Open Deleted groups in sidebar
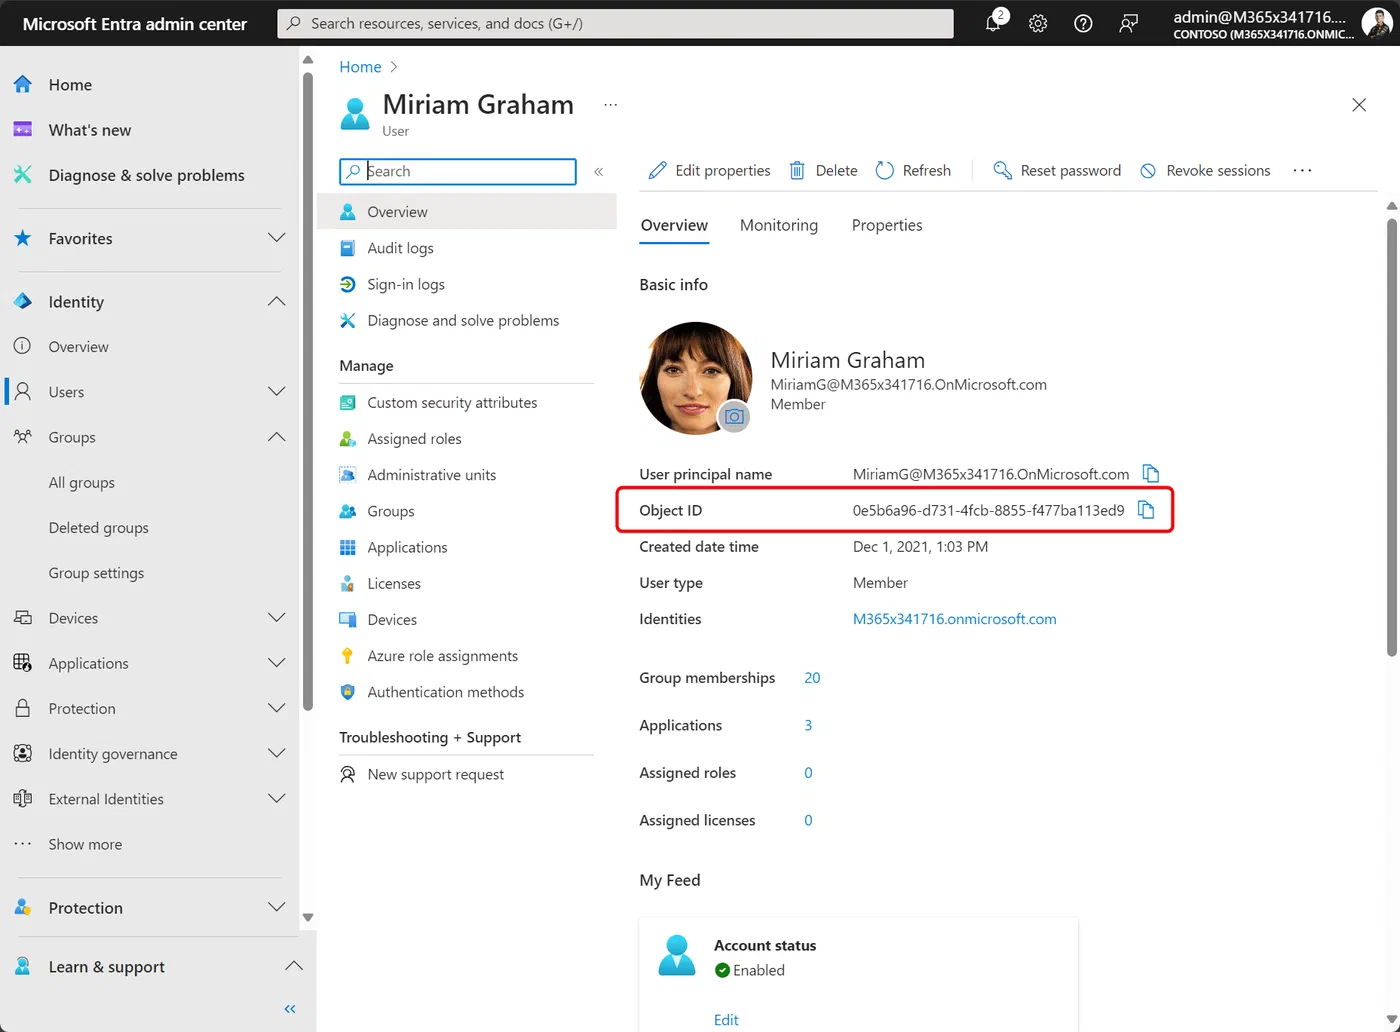 (x=99, y=528)
